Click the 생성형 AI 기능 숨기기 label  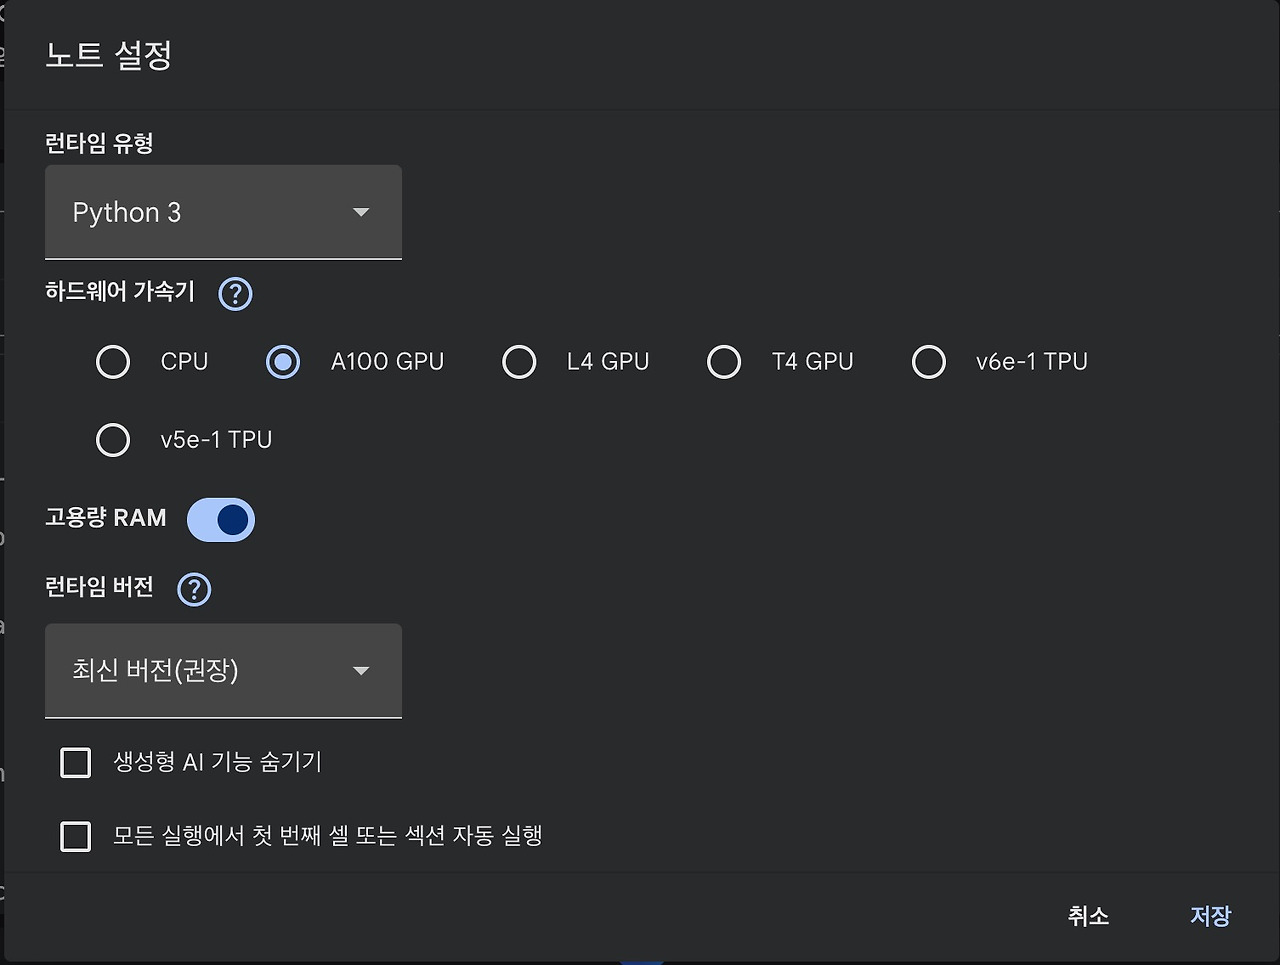(217, 762)
